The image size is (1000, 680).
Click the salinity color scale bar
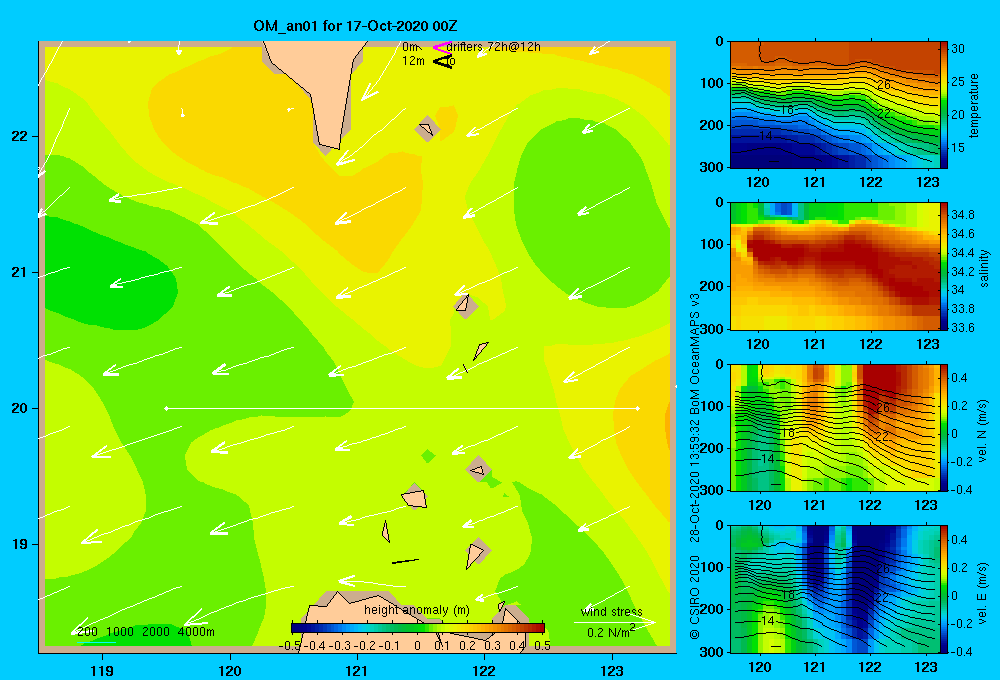(x=944, y=267)
